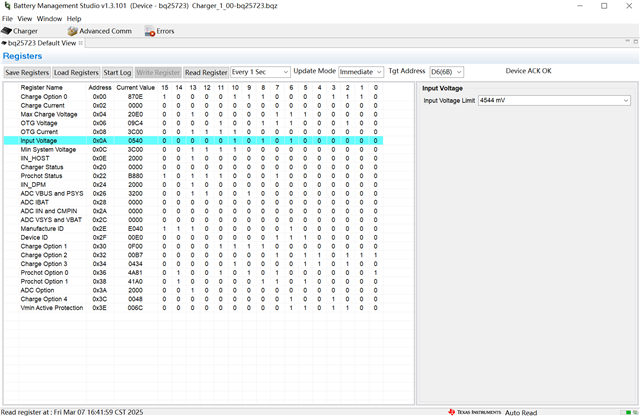Toggle bit 15 of Manufacture ID

(164, 229)
